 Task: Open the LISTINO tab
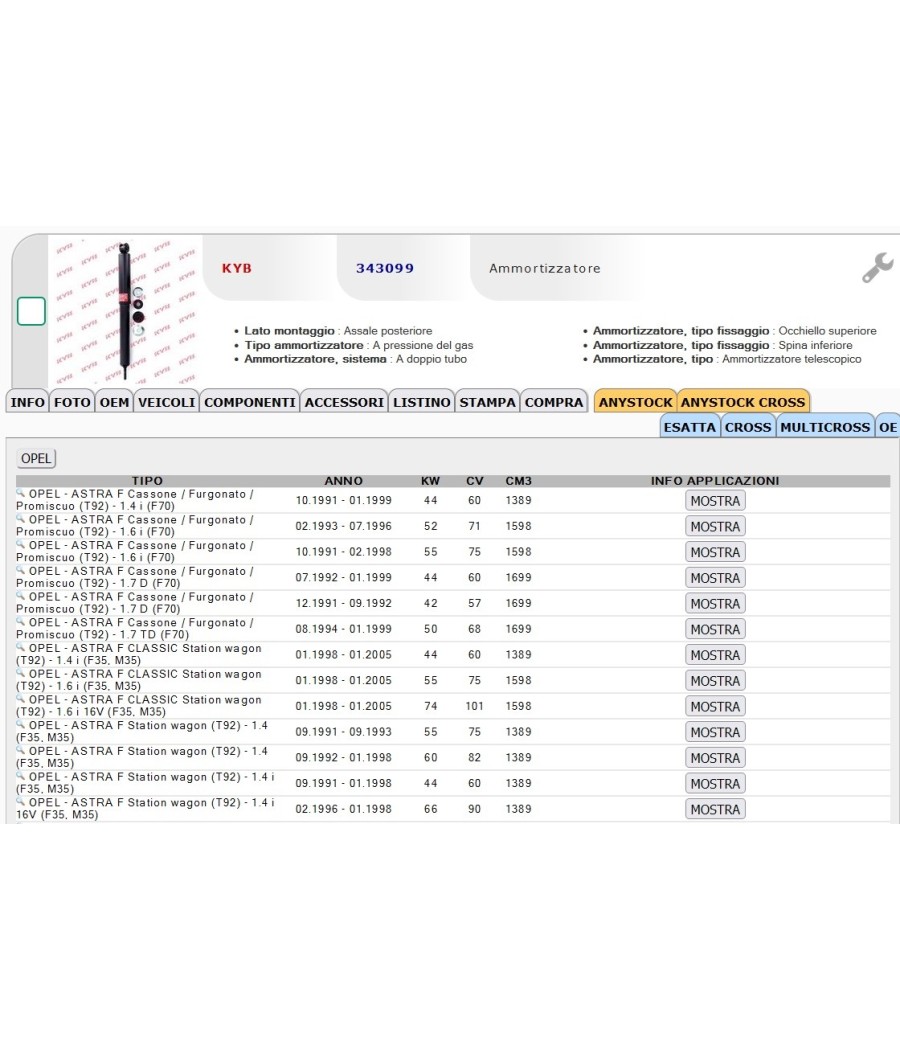click(422, 402)
